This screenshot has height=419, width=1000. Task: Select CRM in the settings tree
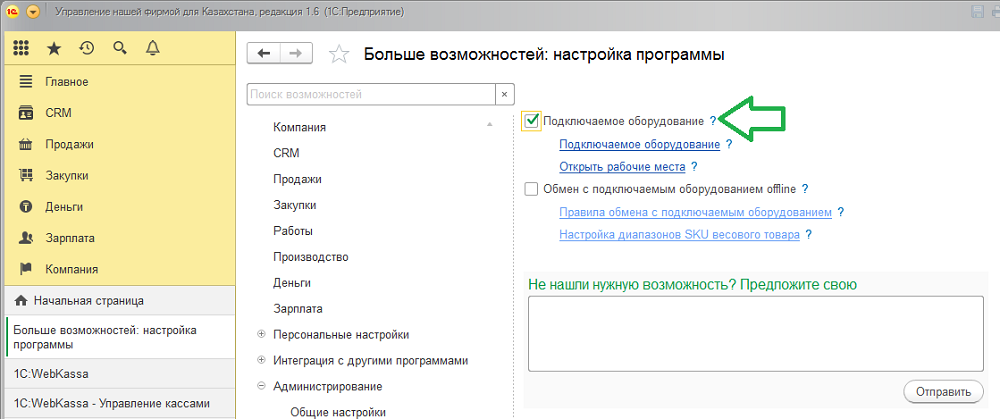[x=286, y=153]
